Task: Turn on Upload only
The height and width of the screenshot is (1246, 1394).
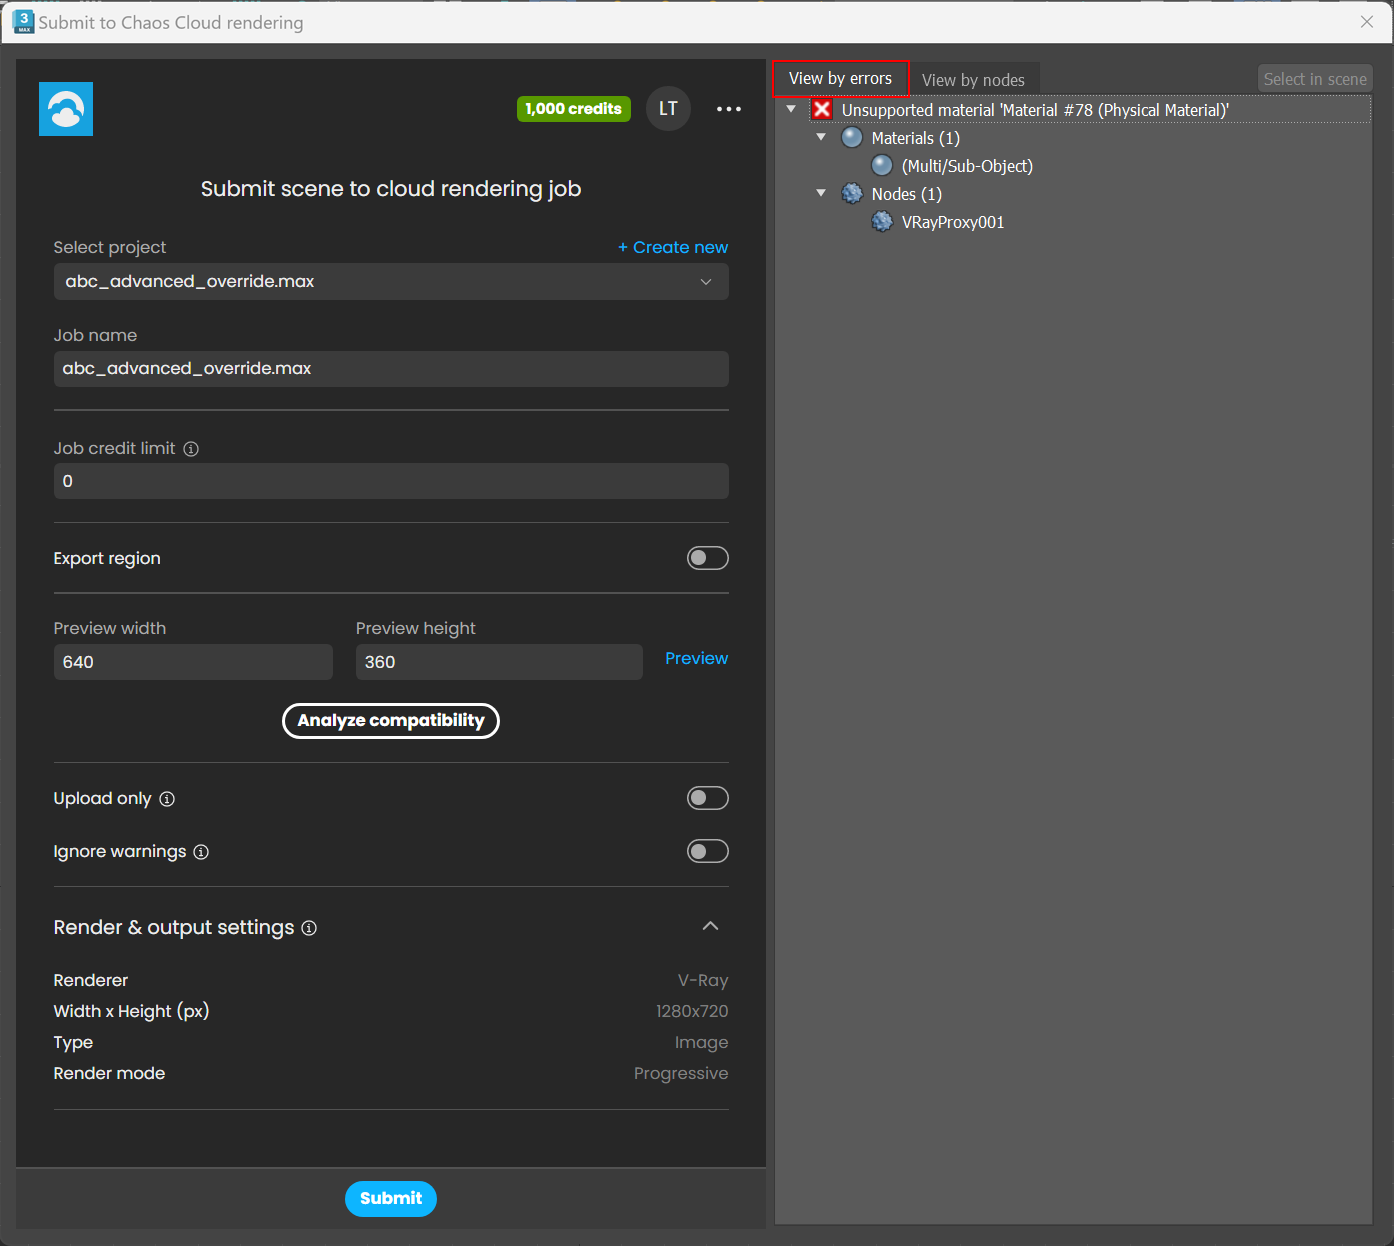Action: click(708, 798)
